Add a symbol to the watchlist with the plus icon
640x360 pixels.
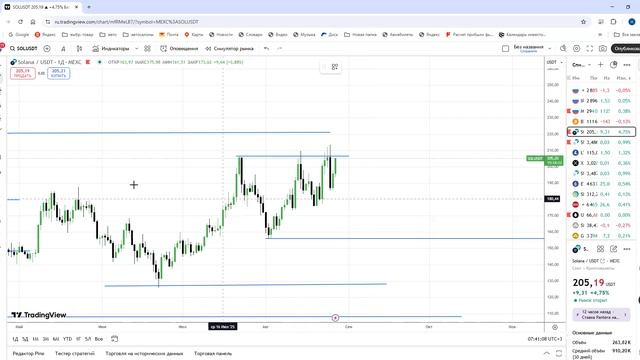point(600,64)
